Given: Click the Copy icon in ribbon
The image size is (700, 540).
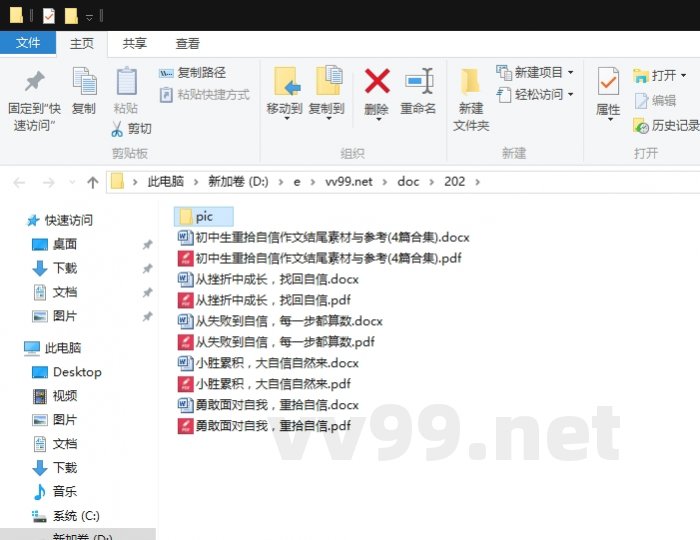Looking at the screenshot, I should pyautogui.click(x=84, y=81).
